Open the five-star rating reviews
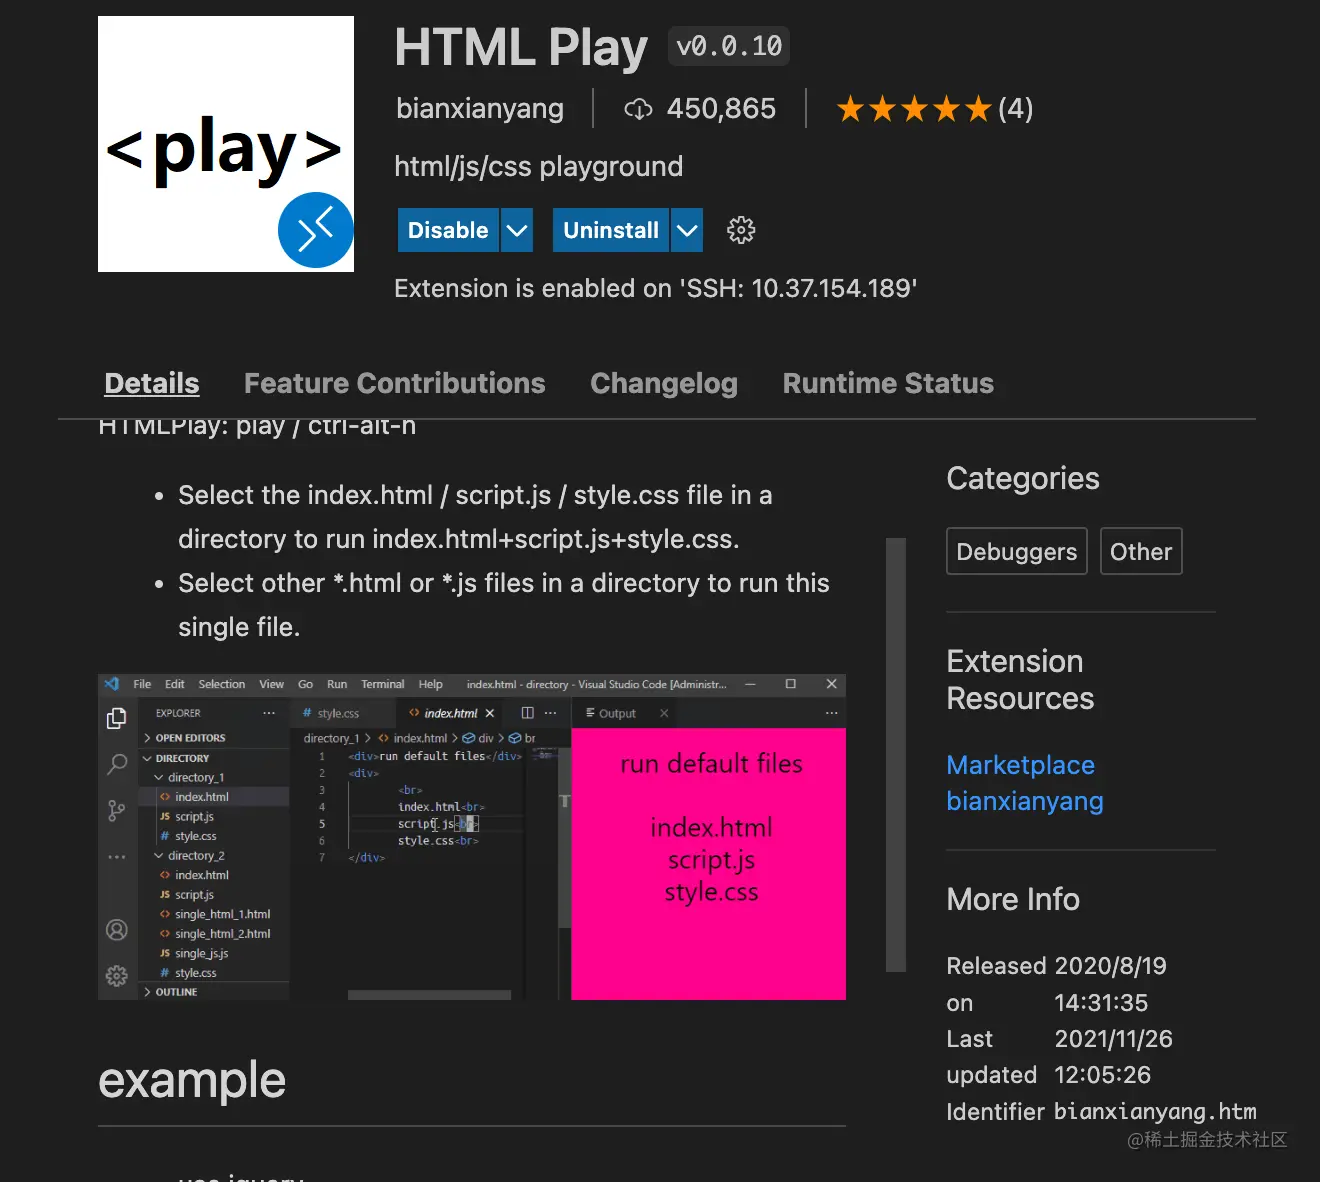This screenshot has height=1182, width=1320. pos(914,108)
